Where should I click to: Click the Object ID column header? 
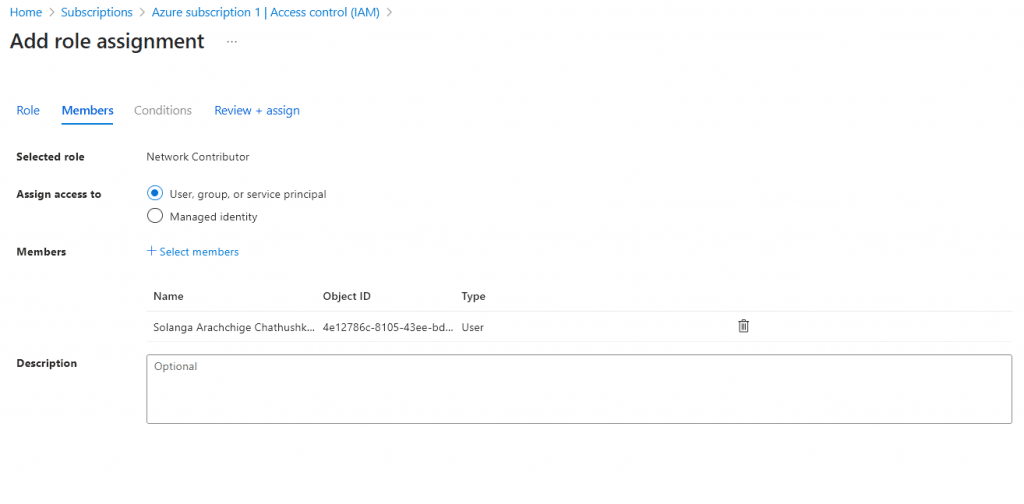point(347,296)
